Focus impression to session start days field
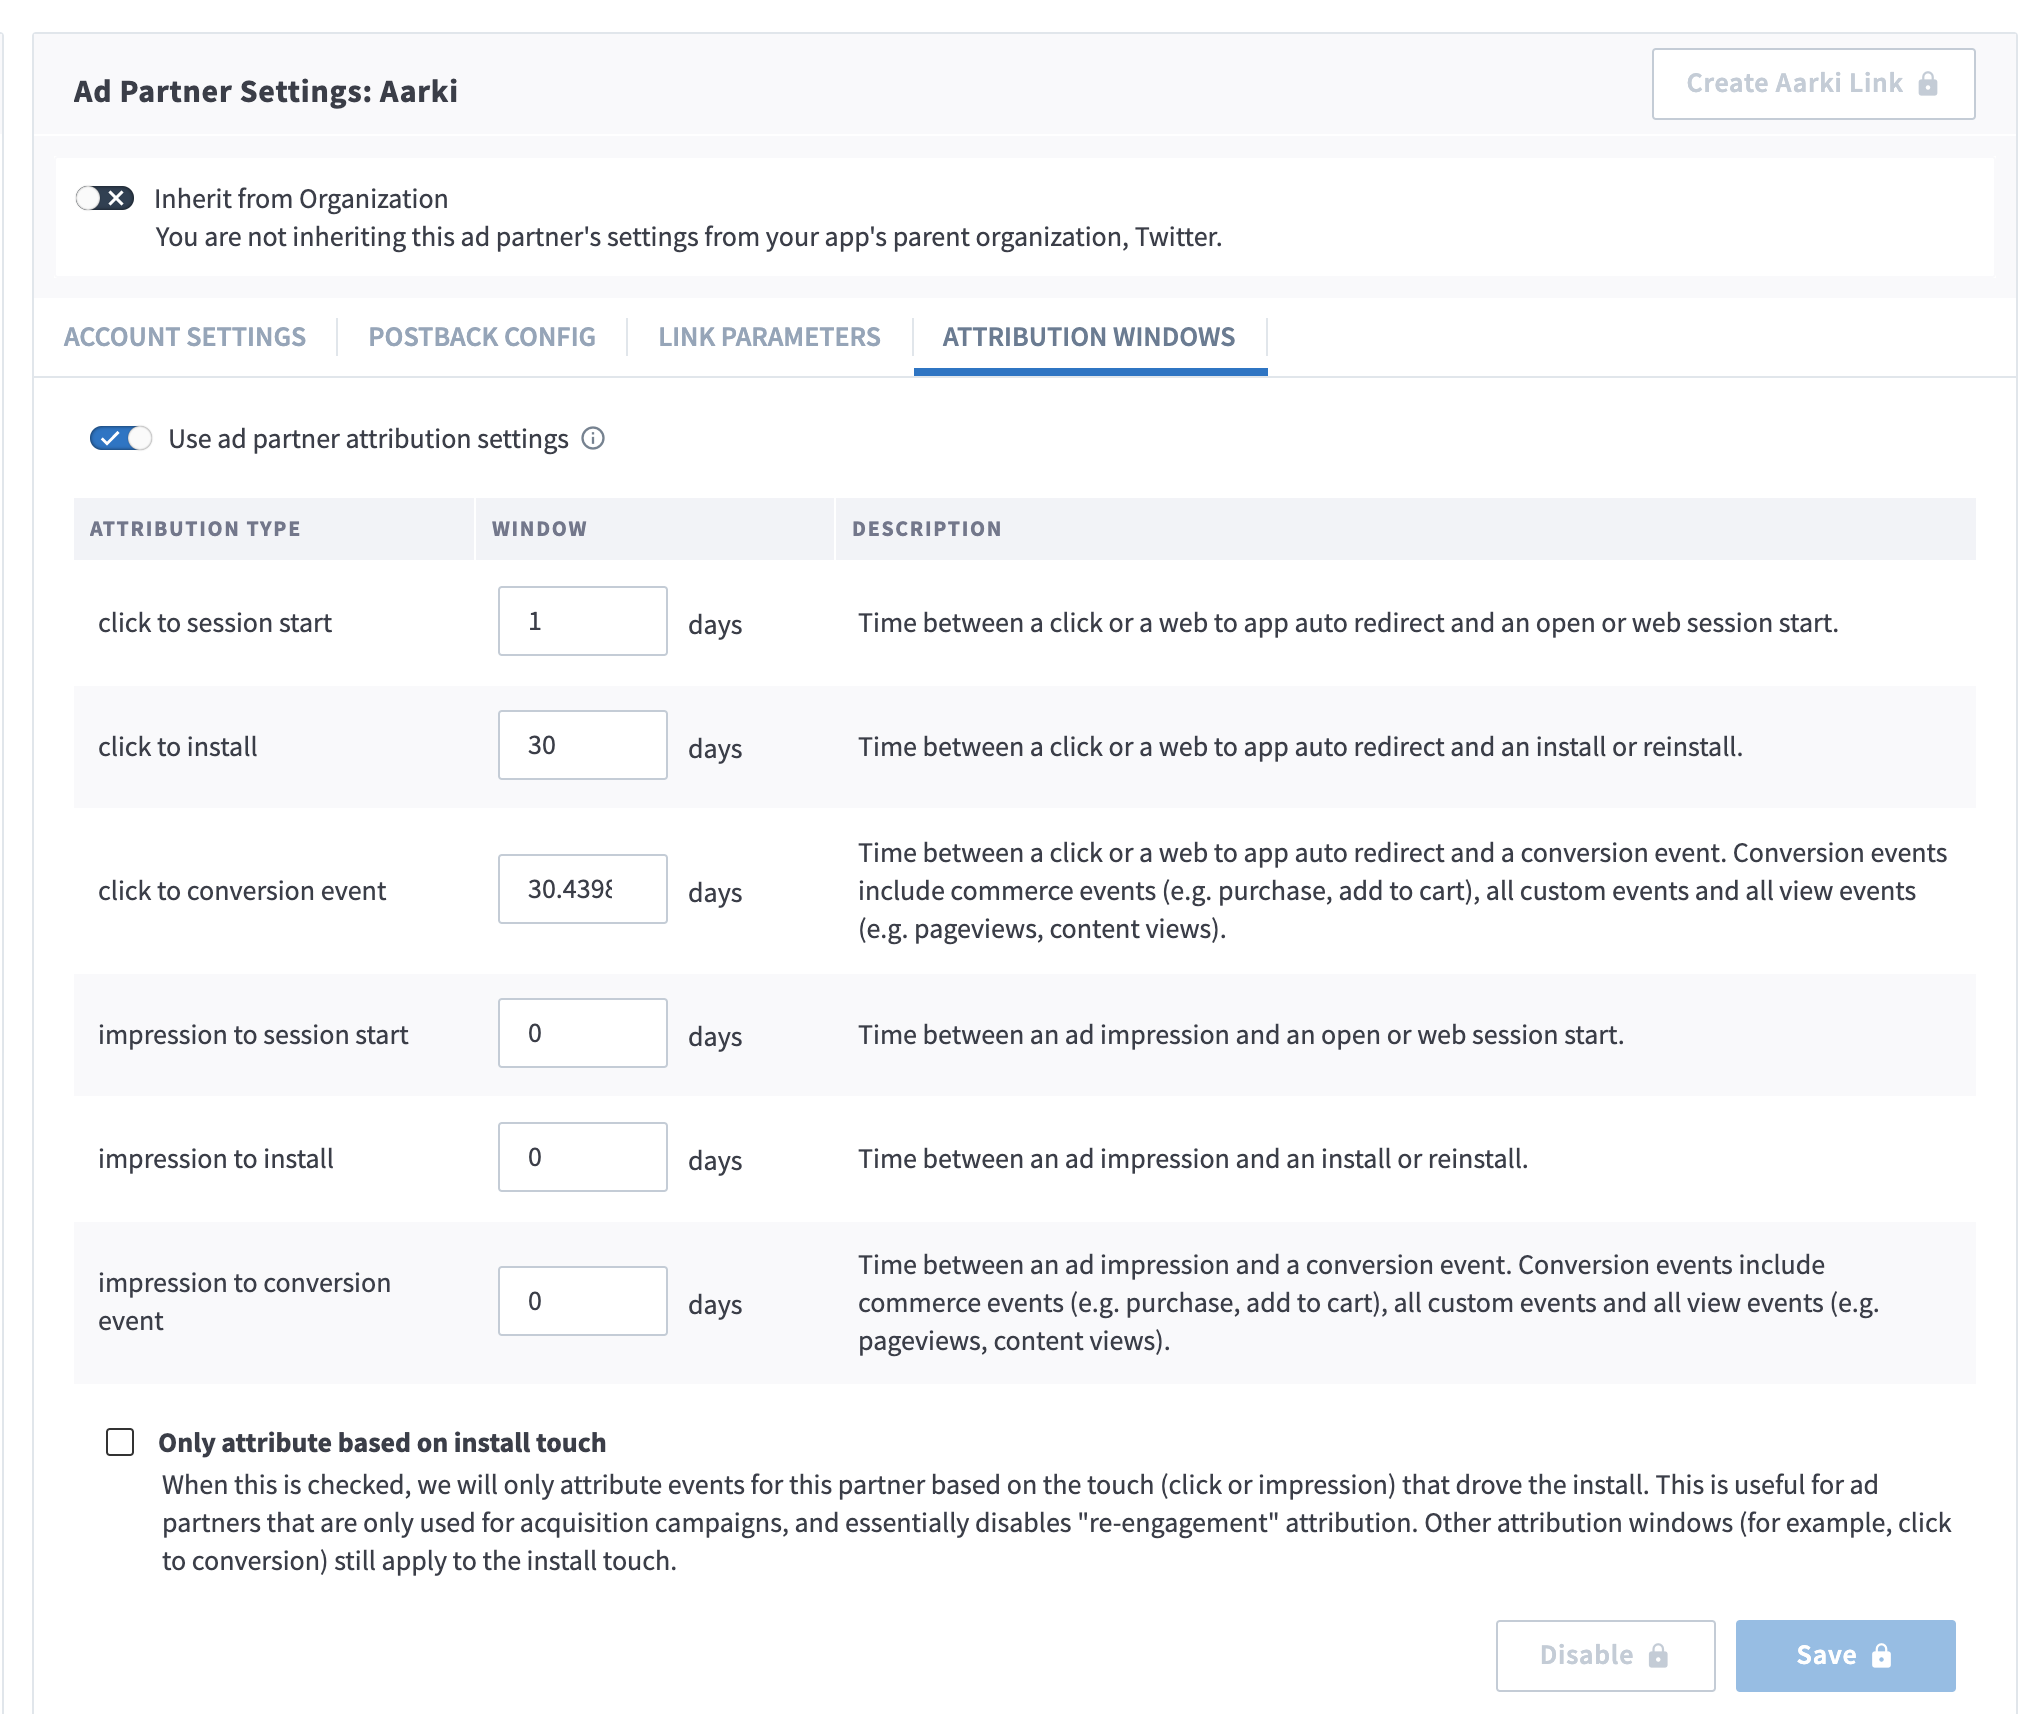The width and height of the screenshot is (2044, 1714). click(x=582, y=1033)
